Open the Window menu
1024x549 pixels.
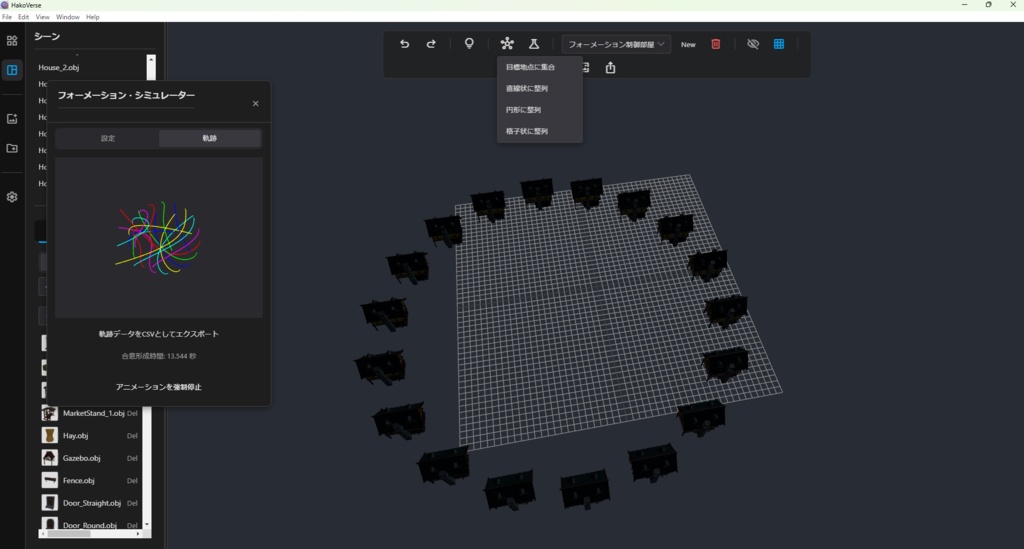tap(67, 17)
